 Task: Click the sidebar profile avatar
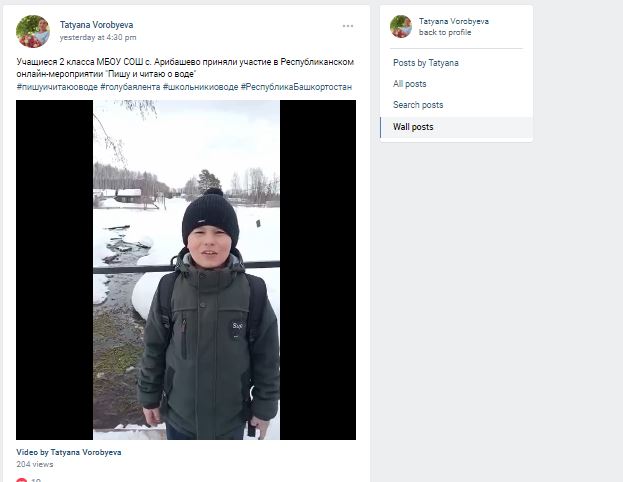click(401, 27)
